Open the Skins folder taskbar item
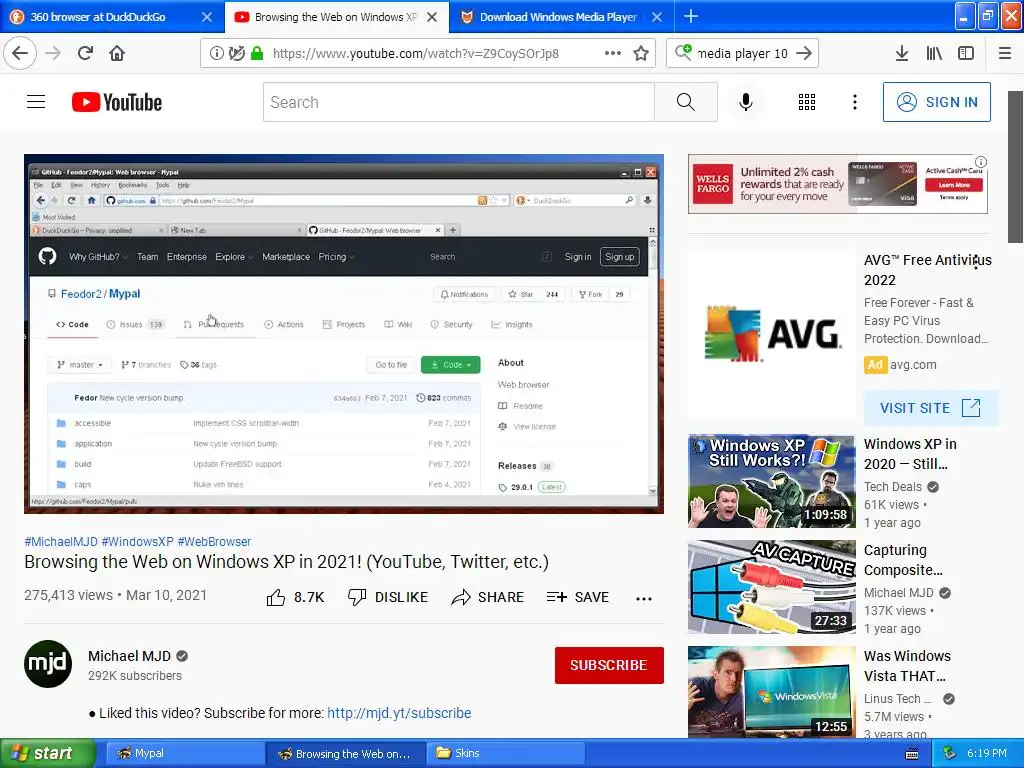 504,753
